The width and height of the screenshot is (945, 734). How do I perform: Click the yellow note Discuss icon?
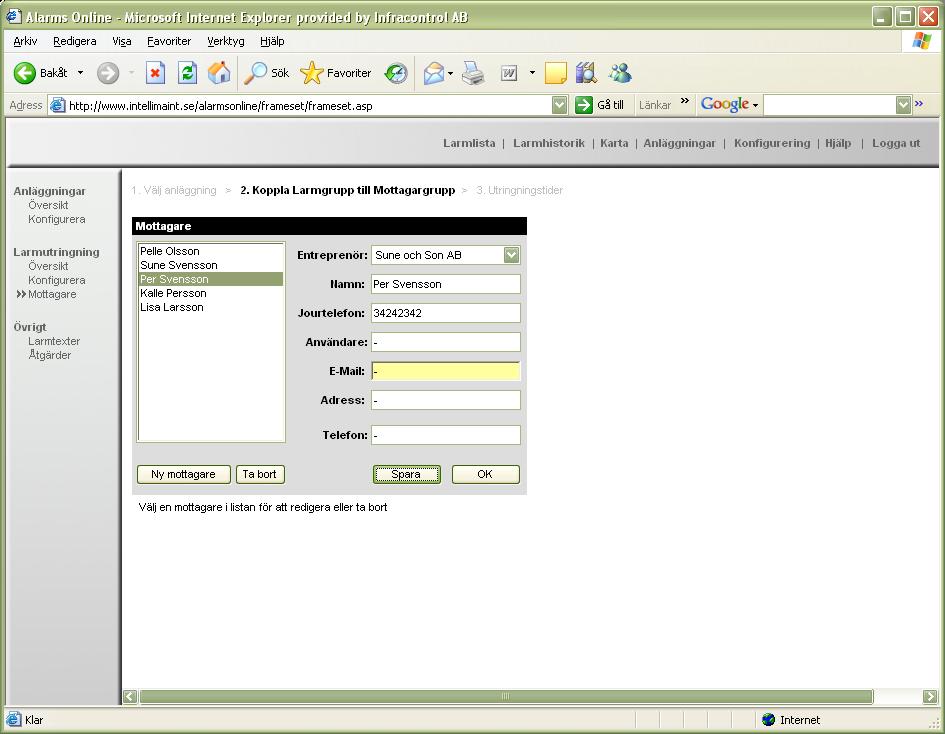tap(555, 73)
